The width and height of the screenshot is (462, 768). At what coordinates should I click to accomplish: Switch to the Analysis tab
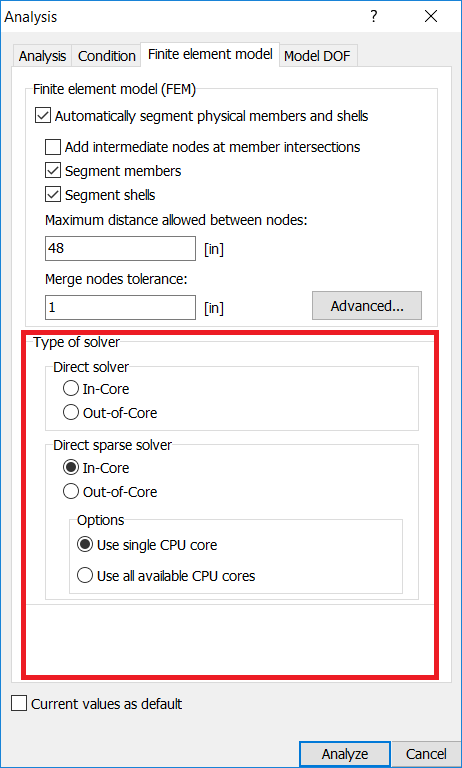pyautogui.click(x=43, y=56)
